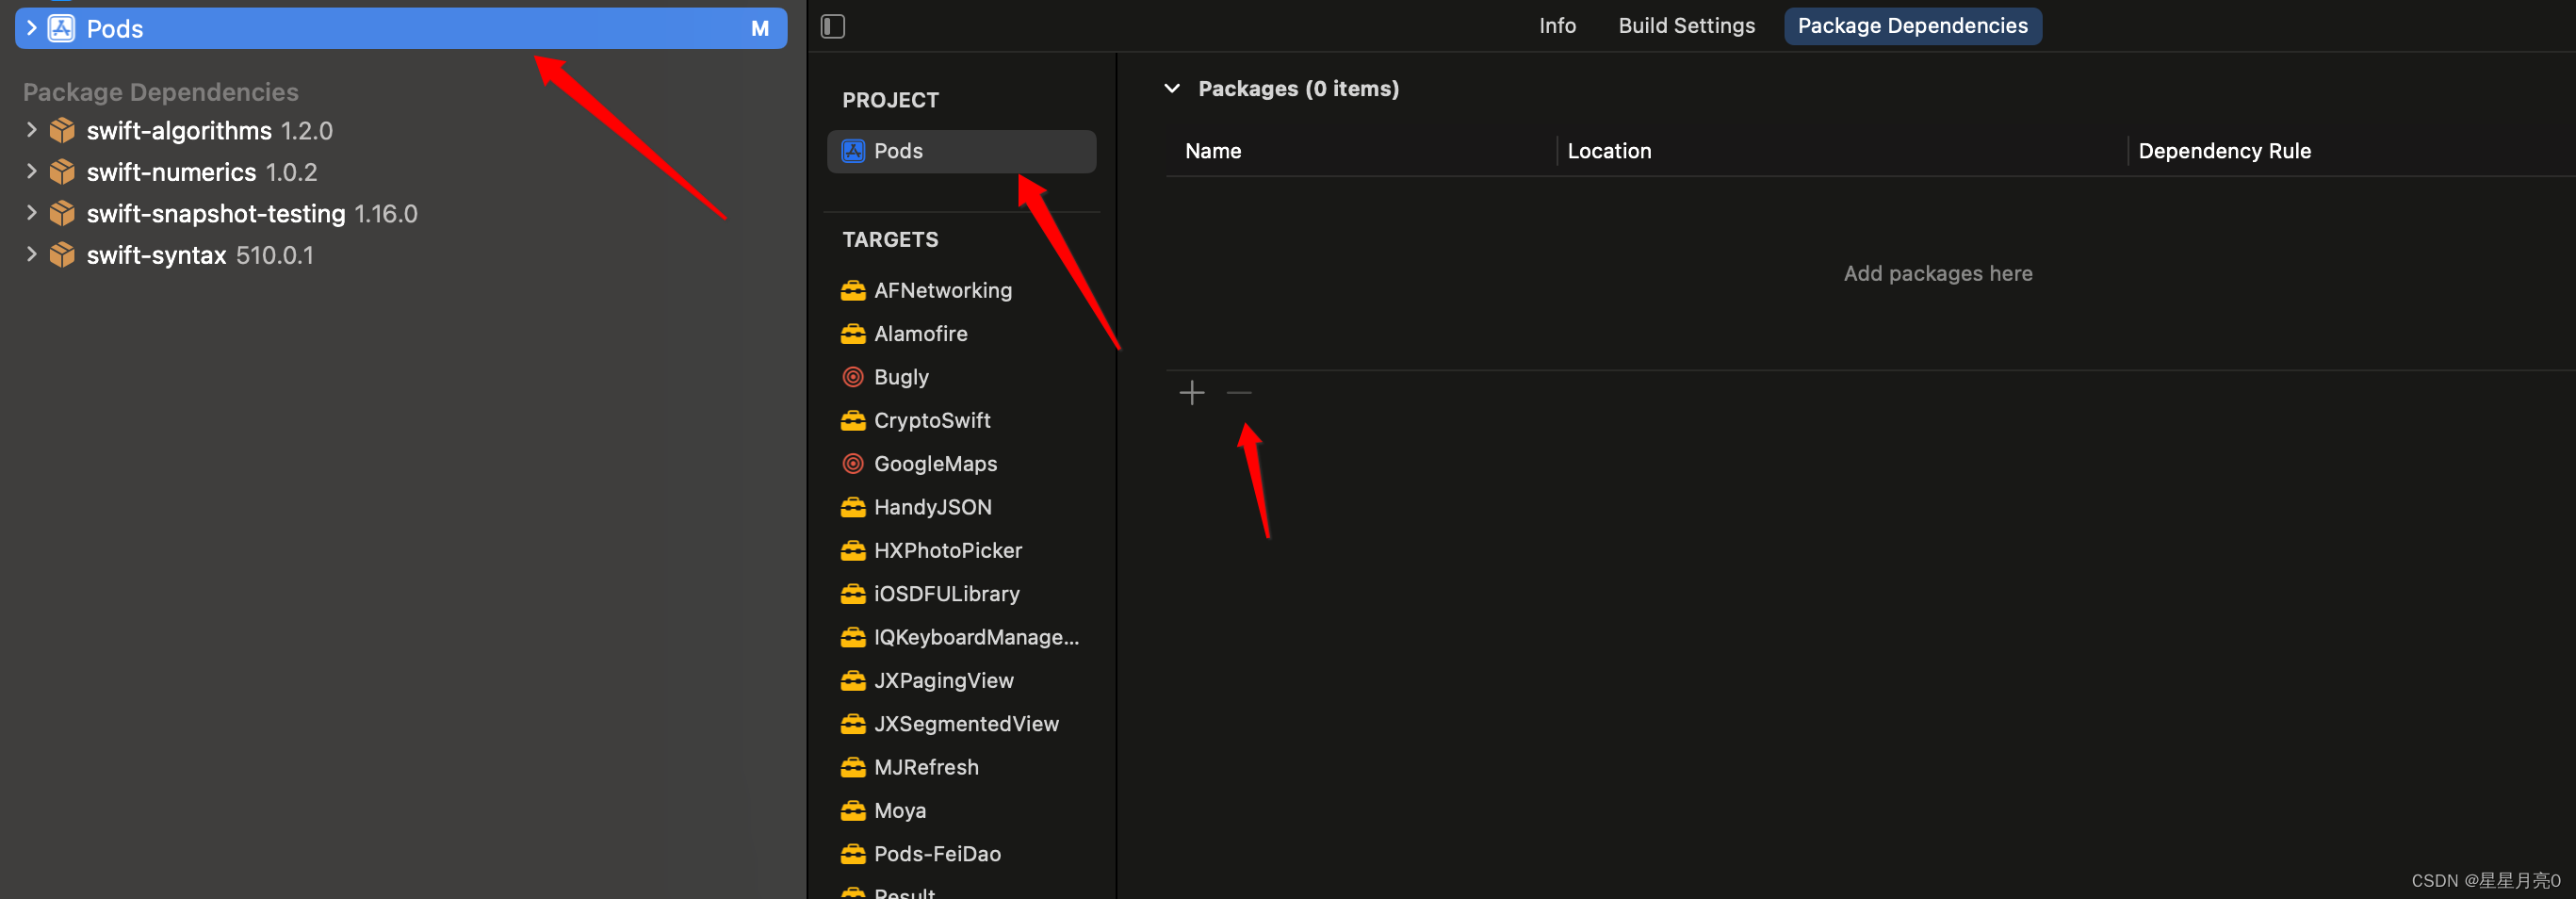The height and width of the screenshot is (899, 2576).
Task: Expand swift-snapshot-testing package
Action: (x=31, y=213)
